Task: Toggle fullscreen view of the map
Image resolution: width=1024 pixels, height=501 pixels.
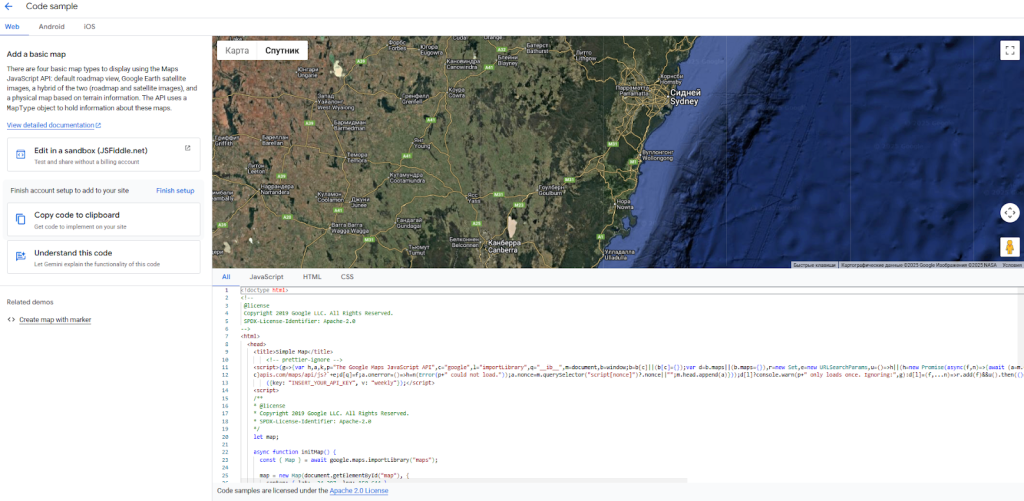Action: point(1009,49)
